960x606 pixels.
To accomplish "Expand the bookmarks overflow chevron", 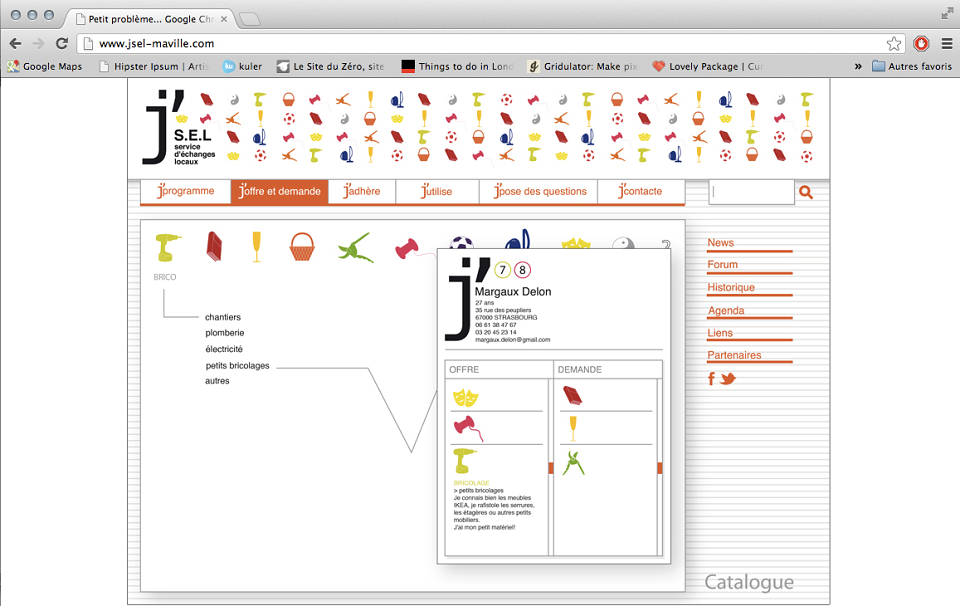I will click(858, 66).
